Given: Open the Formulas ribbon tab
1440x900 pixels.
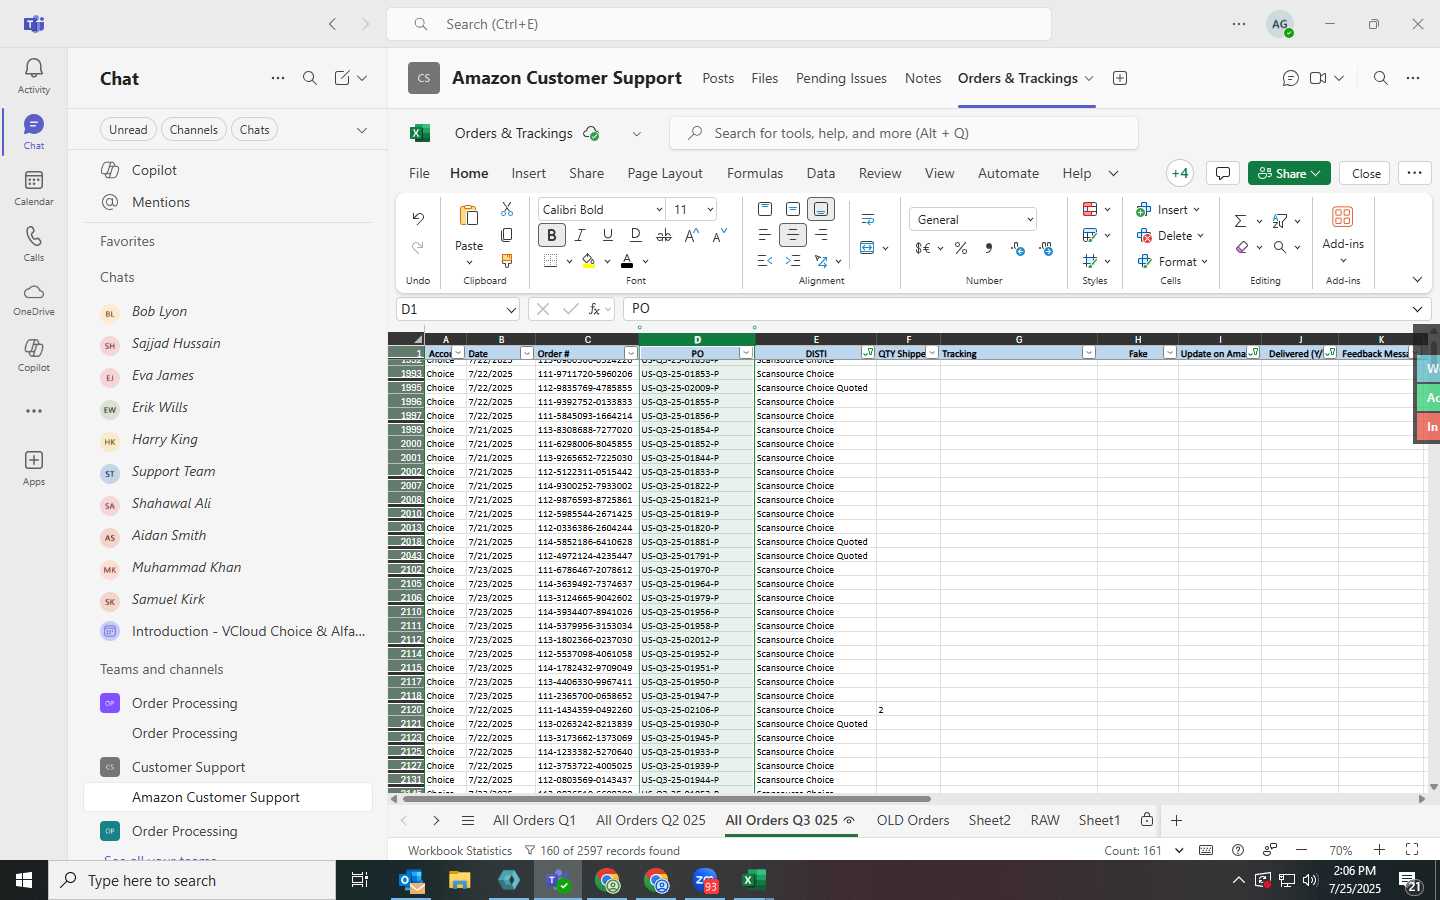Looking at the screenshot, I should point(755,173).
